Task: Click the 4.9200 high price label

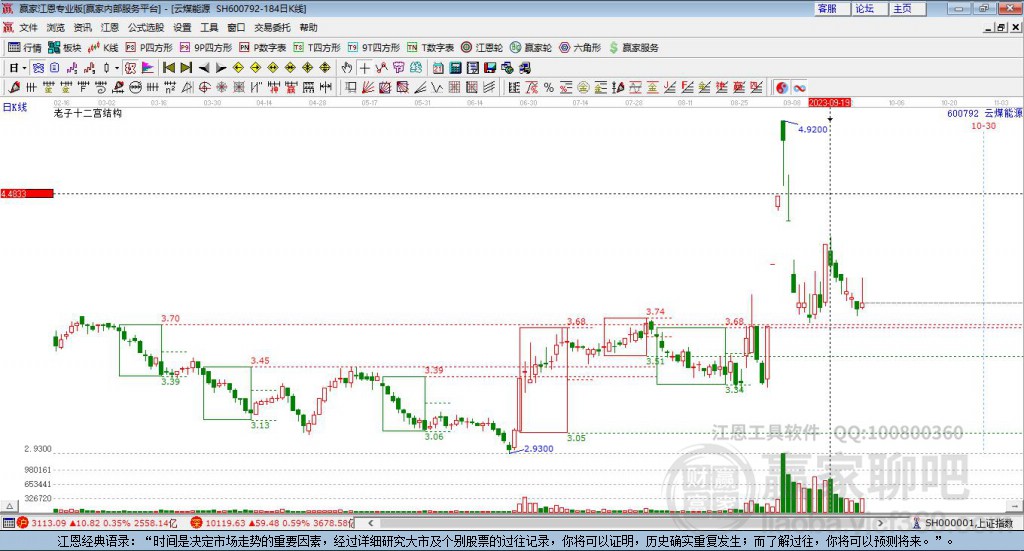Action: coord(812,130)
